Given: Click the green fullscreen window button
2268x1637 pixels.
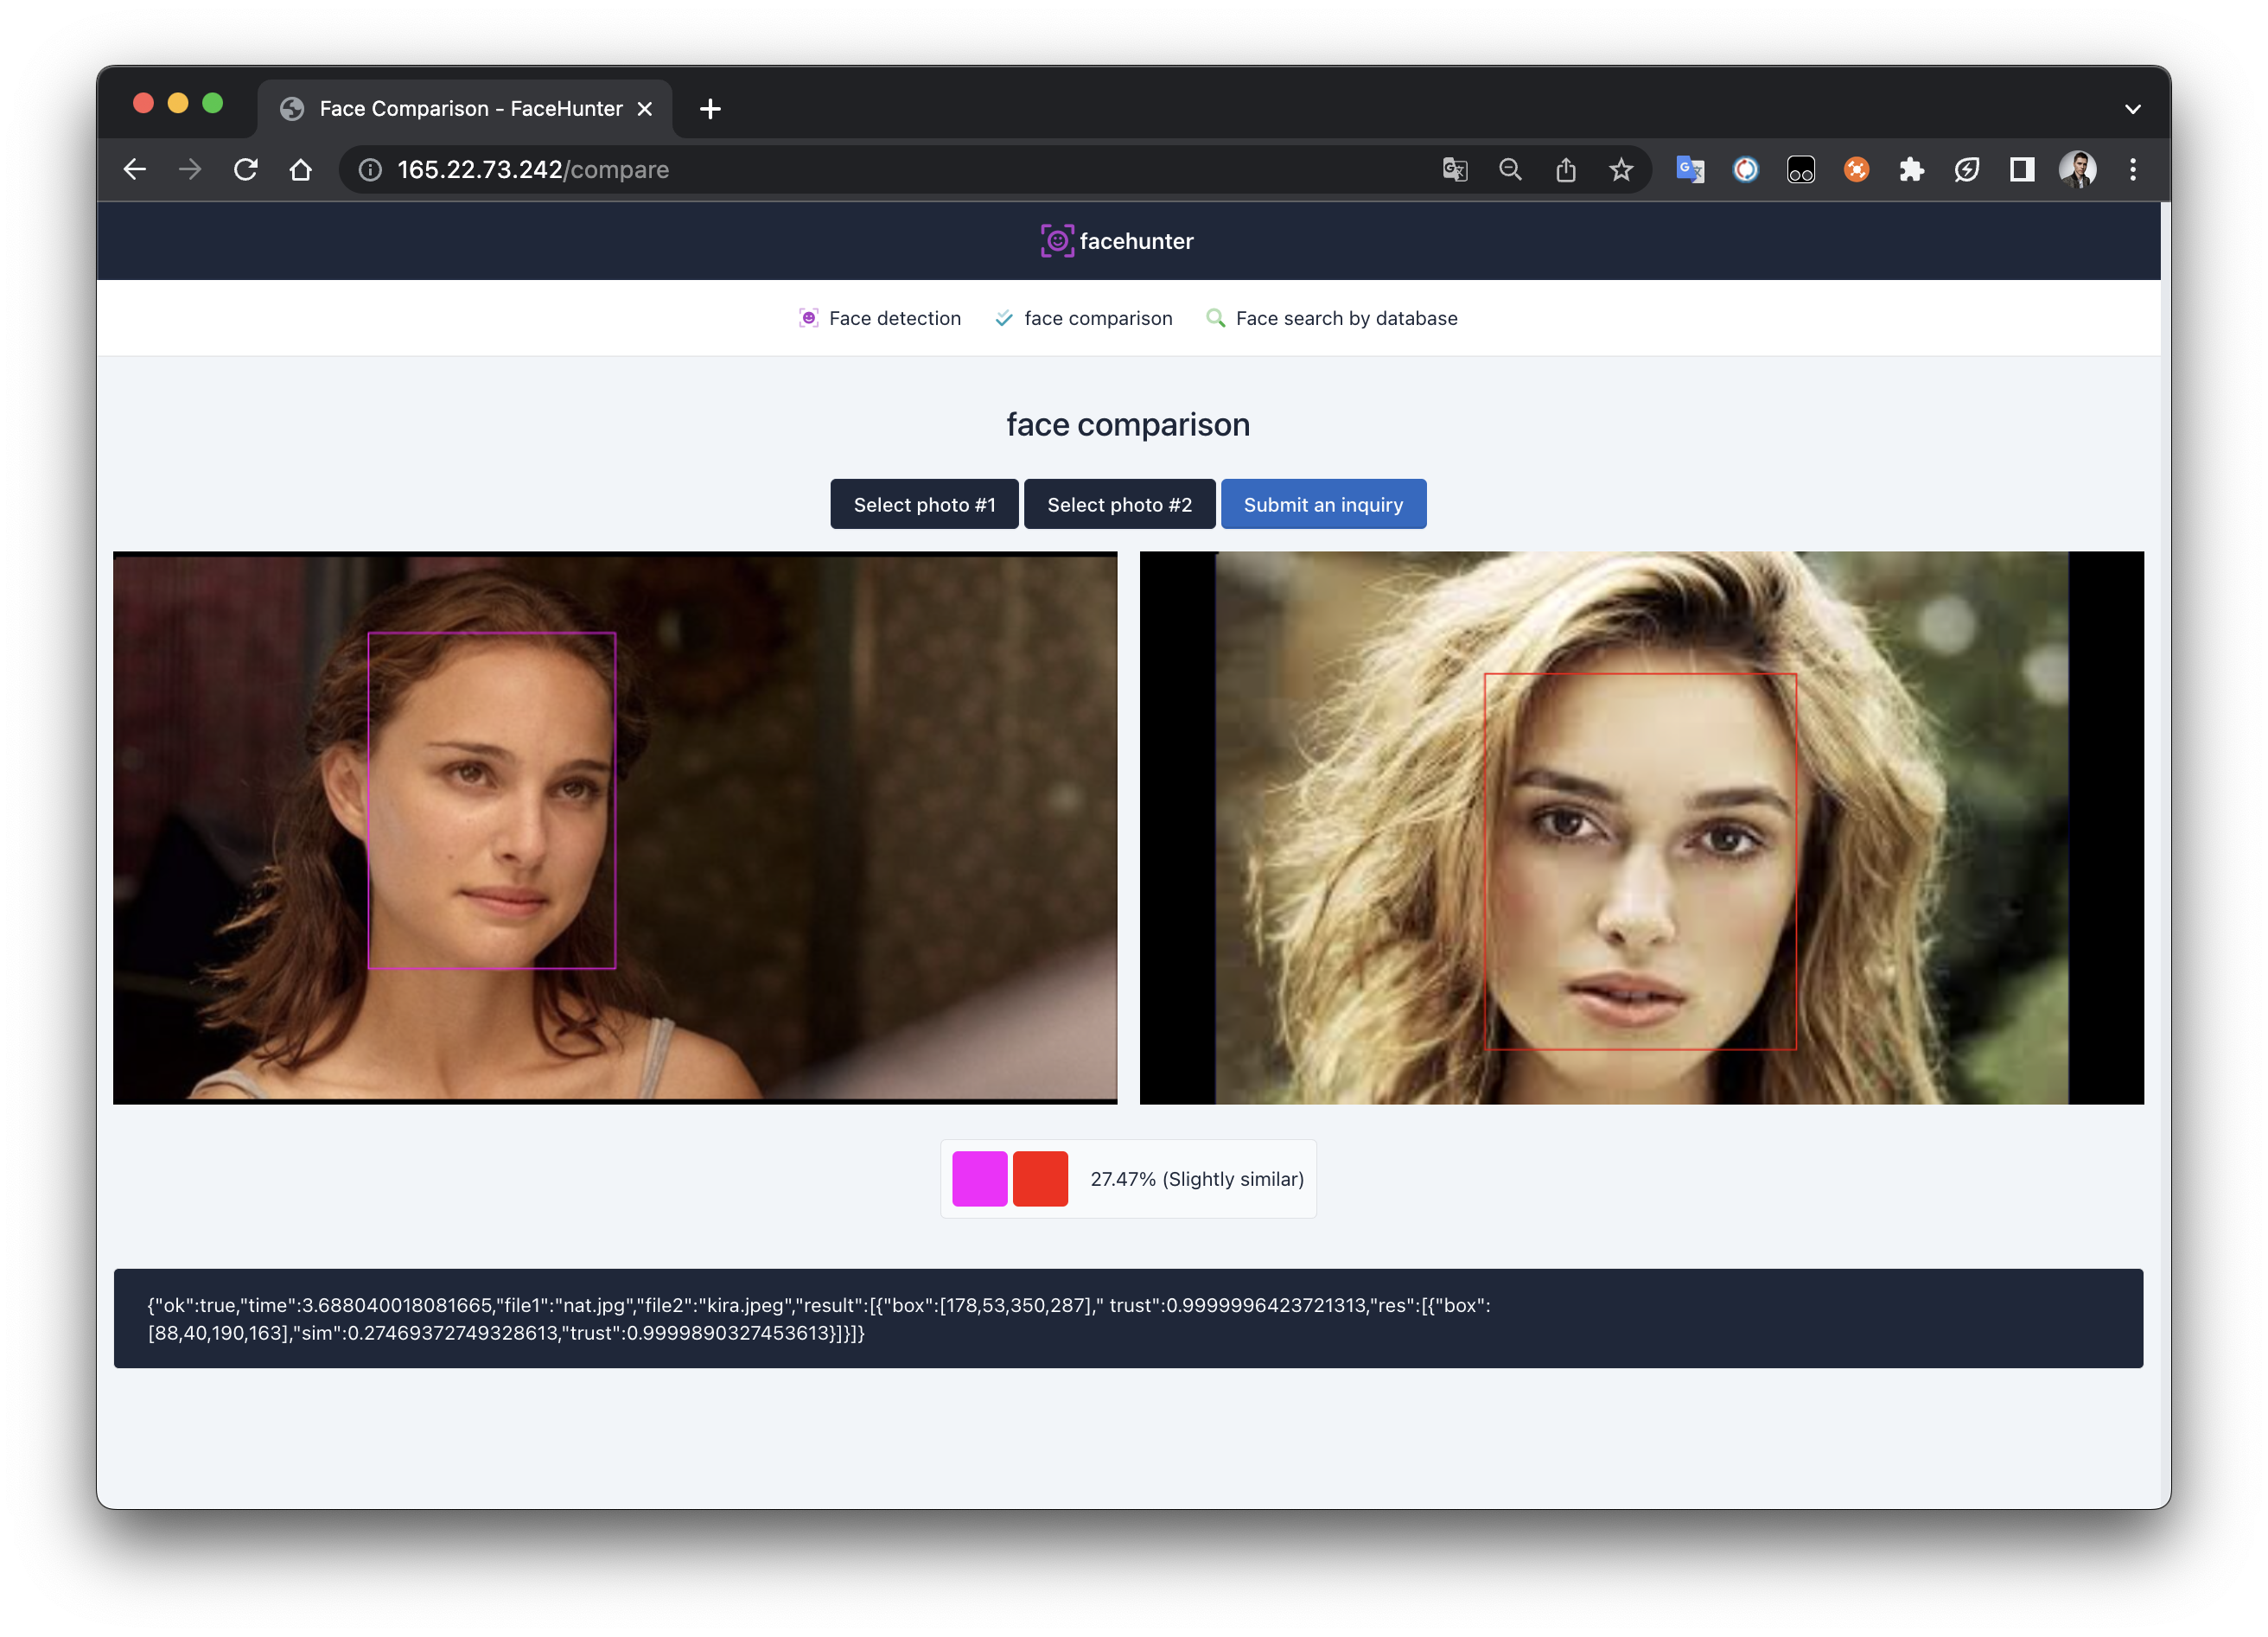Looking at the screenshot, I should [x=212, y=103].
